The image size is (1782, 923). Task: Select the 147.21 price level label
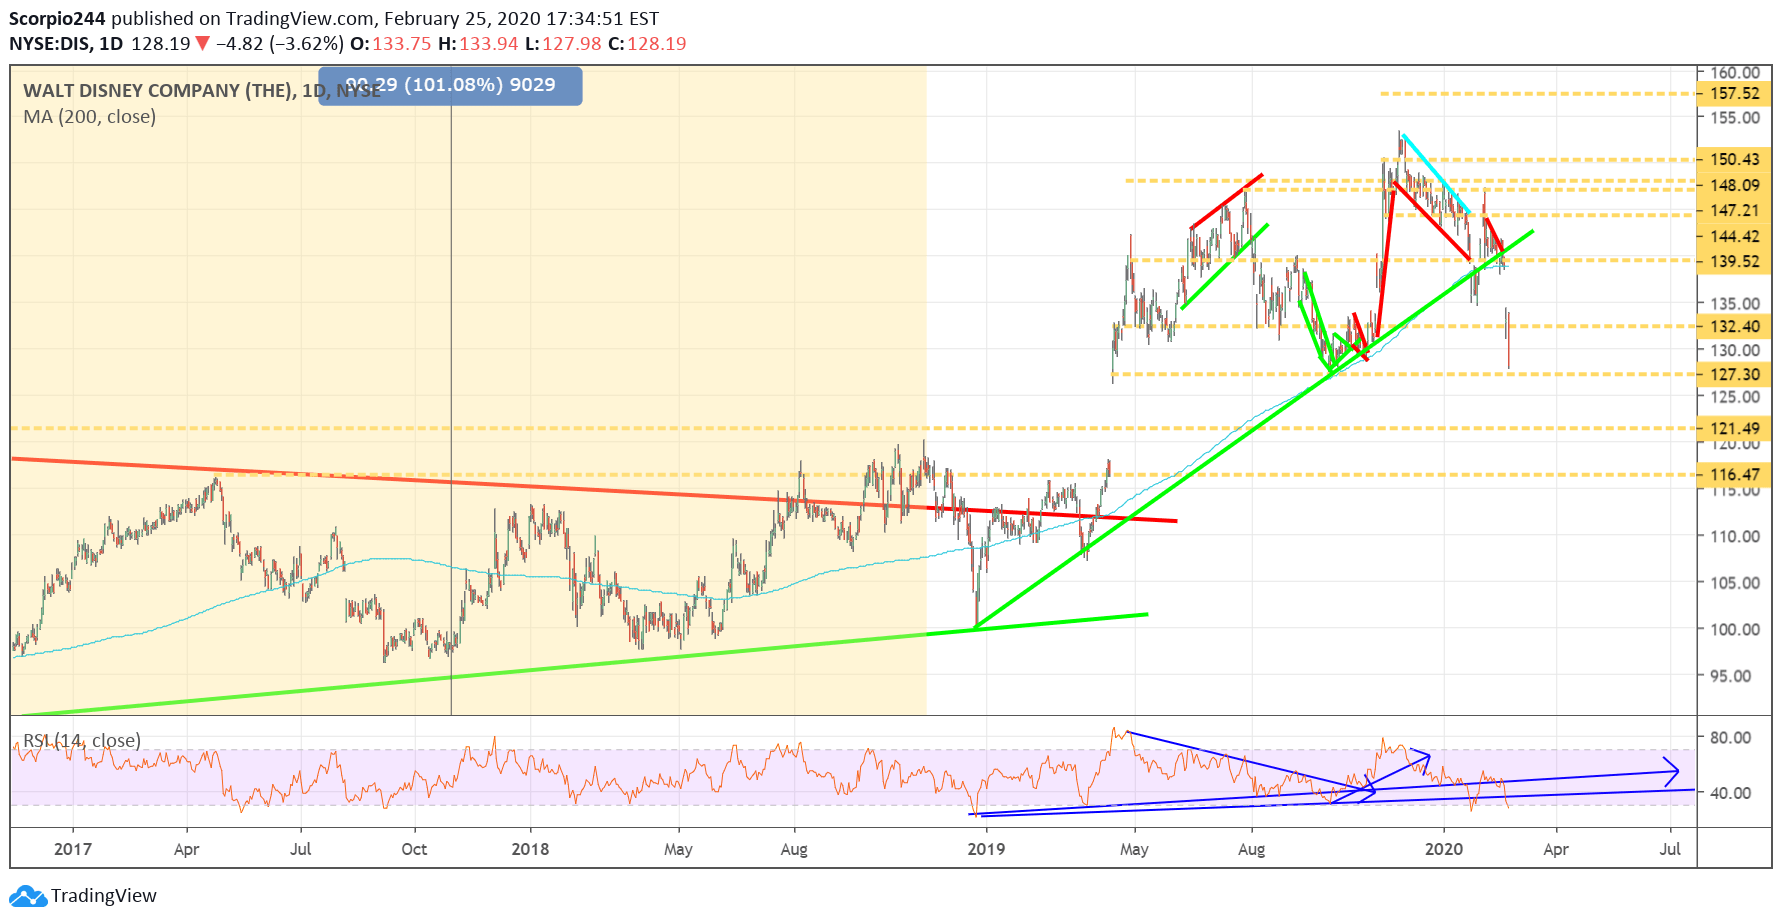click(x=1734, y=210)
